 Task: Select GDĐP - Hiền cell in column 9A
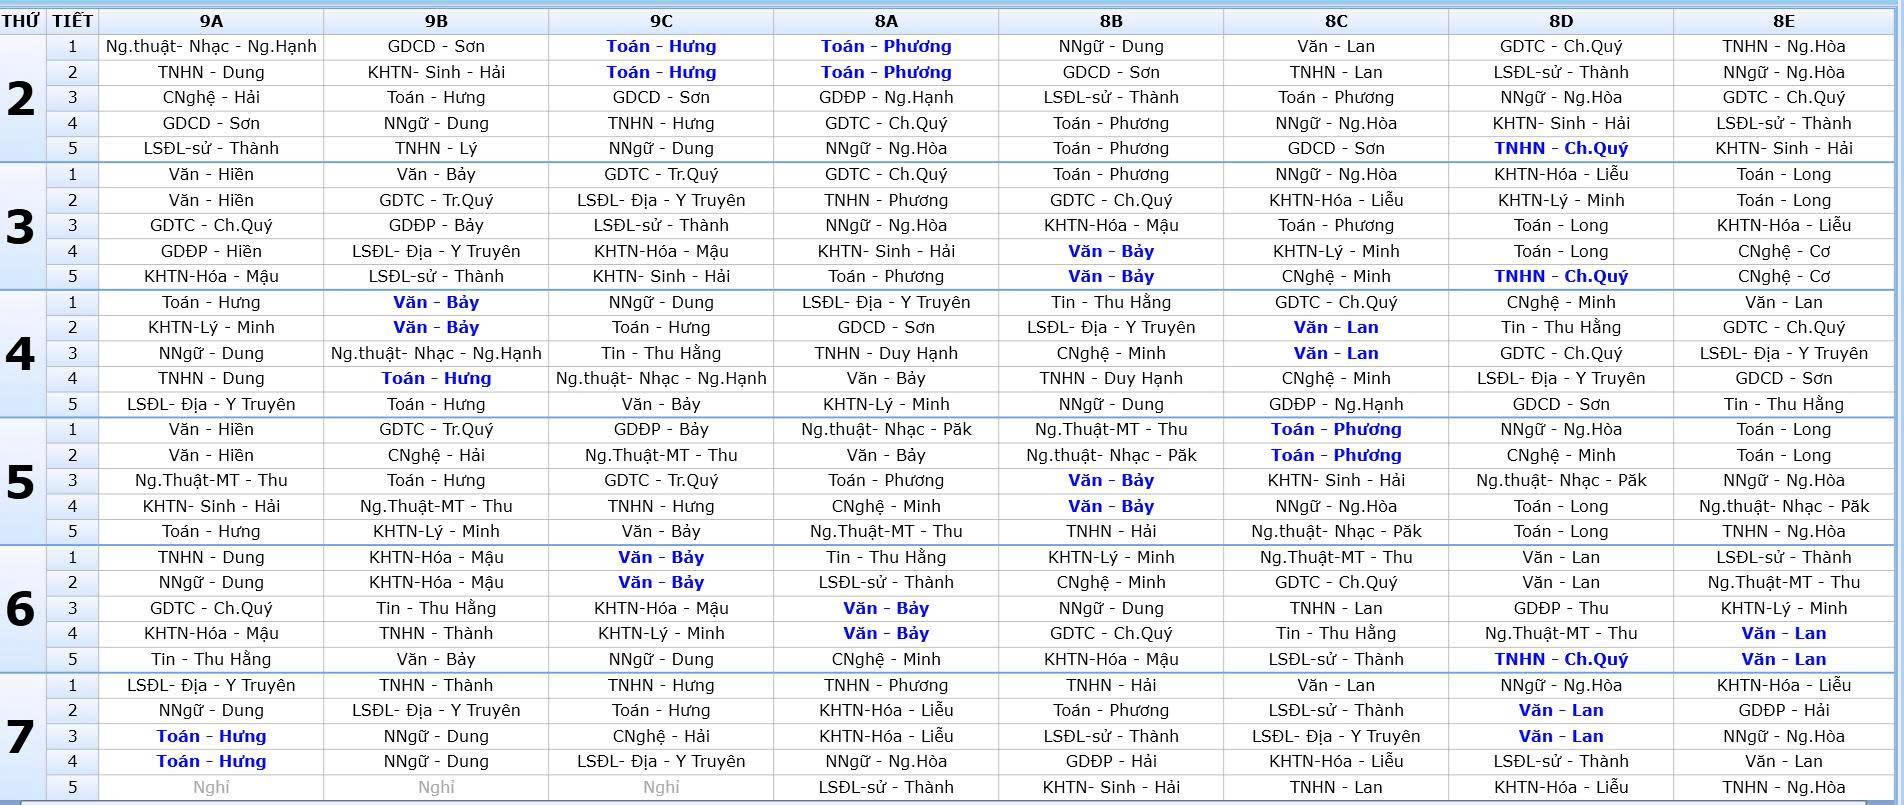(211, 251)
